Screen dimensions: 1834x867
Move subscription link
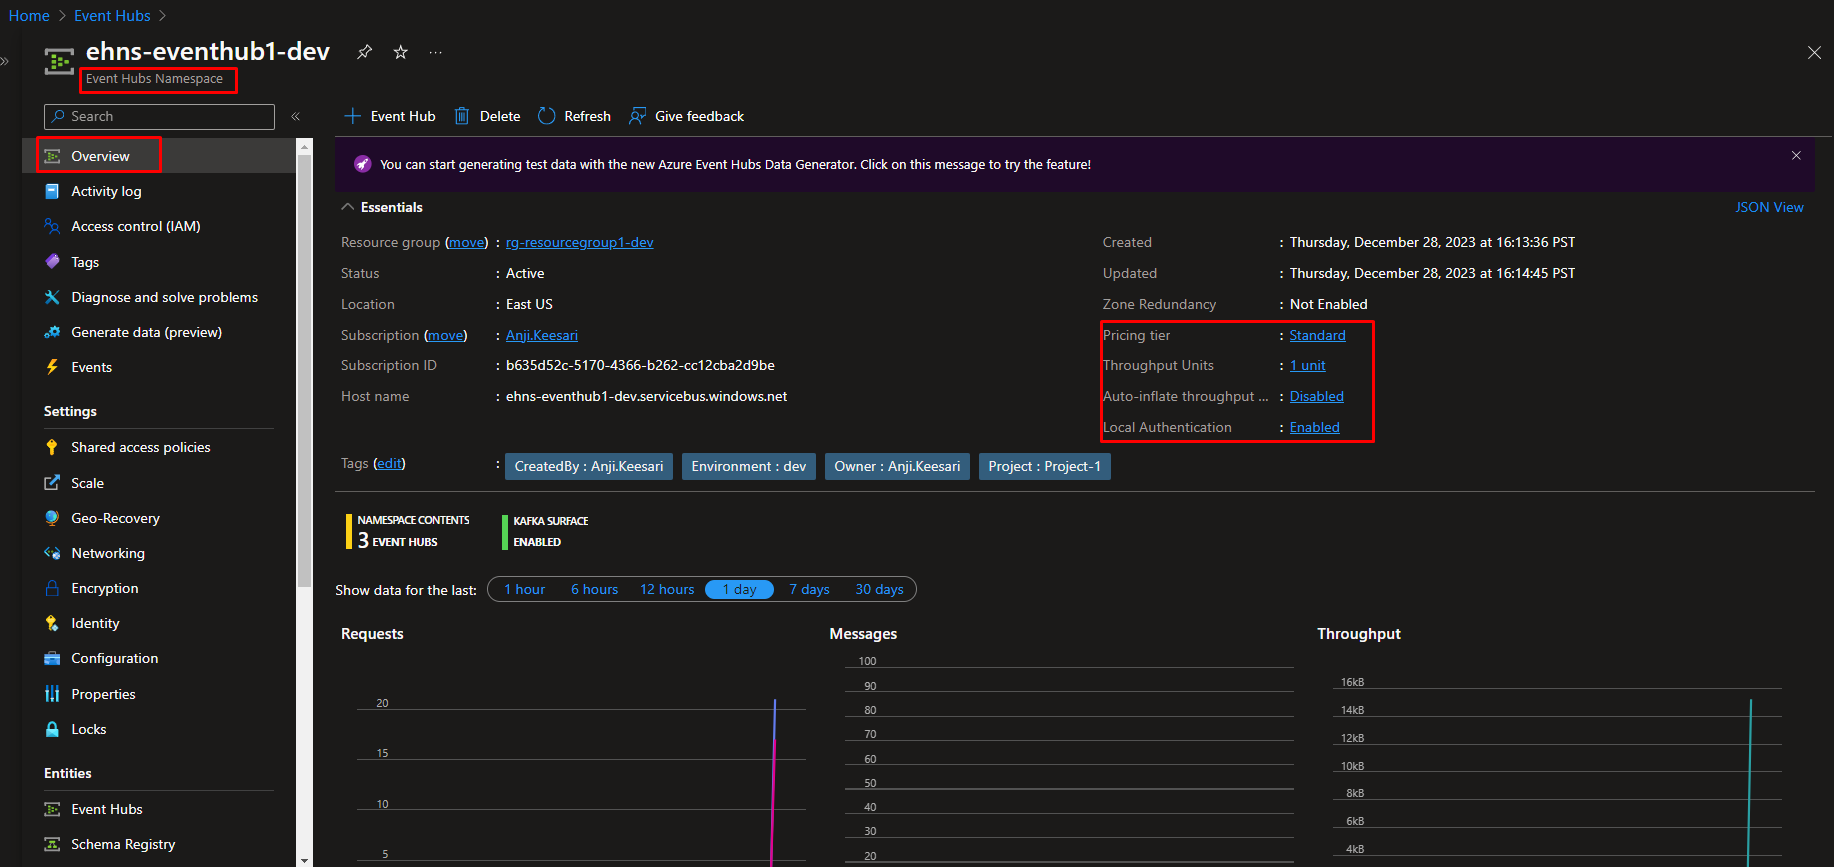(x=446, y=335)
